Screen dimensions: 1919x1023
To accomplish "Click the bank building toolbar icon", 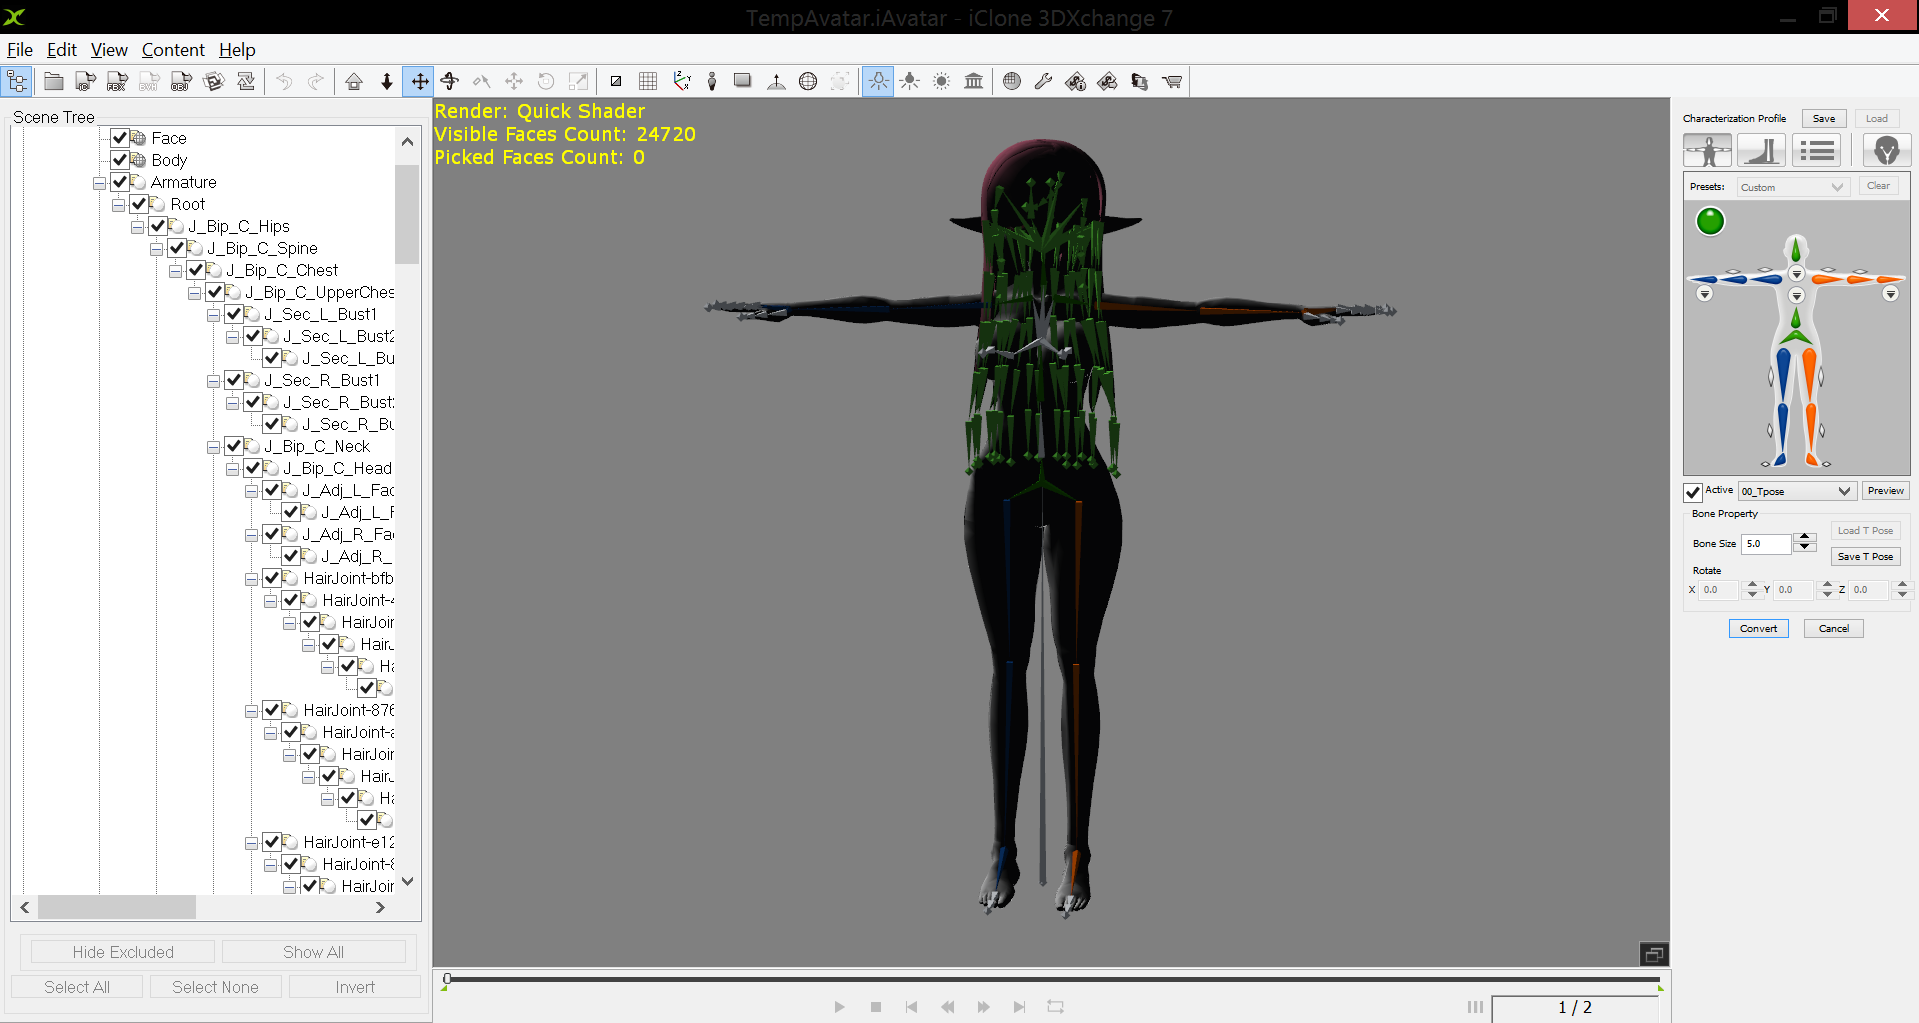I will 973,82.
